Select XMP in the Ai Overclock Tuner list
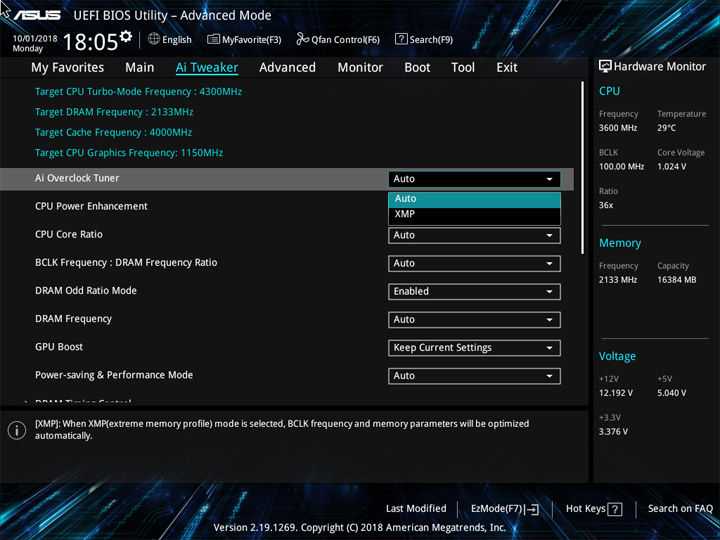Screen dimensions: 720x540 [x=474, y=214]
